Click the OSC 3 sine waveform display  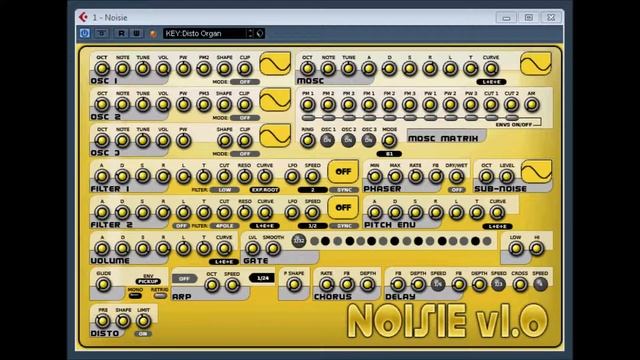pos(275,135)
